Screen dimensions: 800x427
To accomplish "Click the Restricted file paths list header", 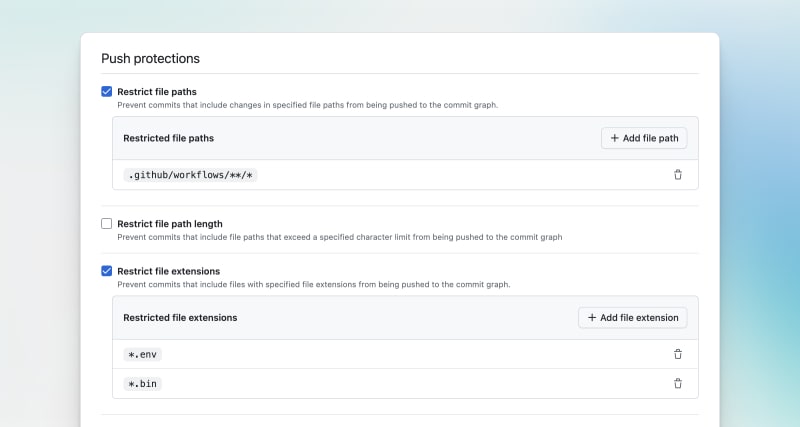I will click(168, 138).
